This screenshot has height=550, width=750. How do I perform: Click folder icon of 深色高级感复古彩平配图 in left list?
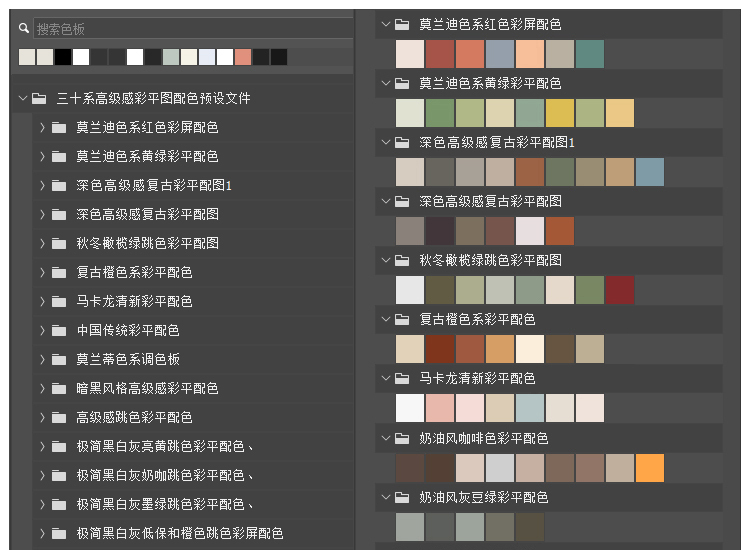click(x=59, y=214)
